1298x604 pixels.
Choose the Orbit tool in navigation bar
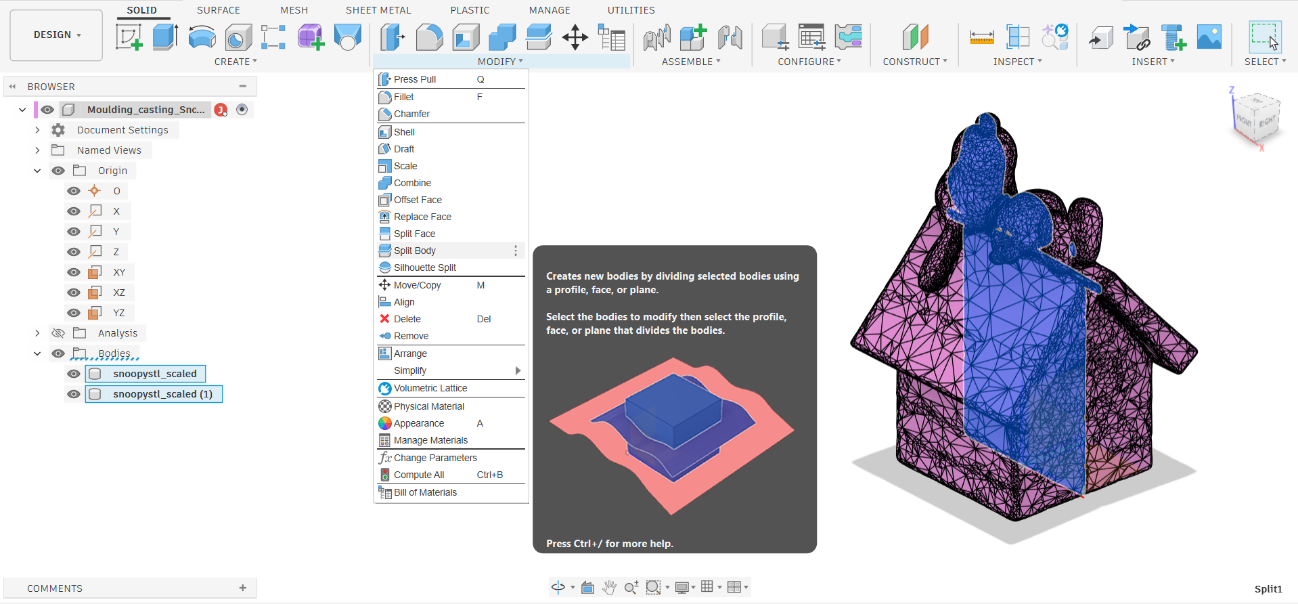pyautogui.click(x=558, y=587)
